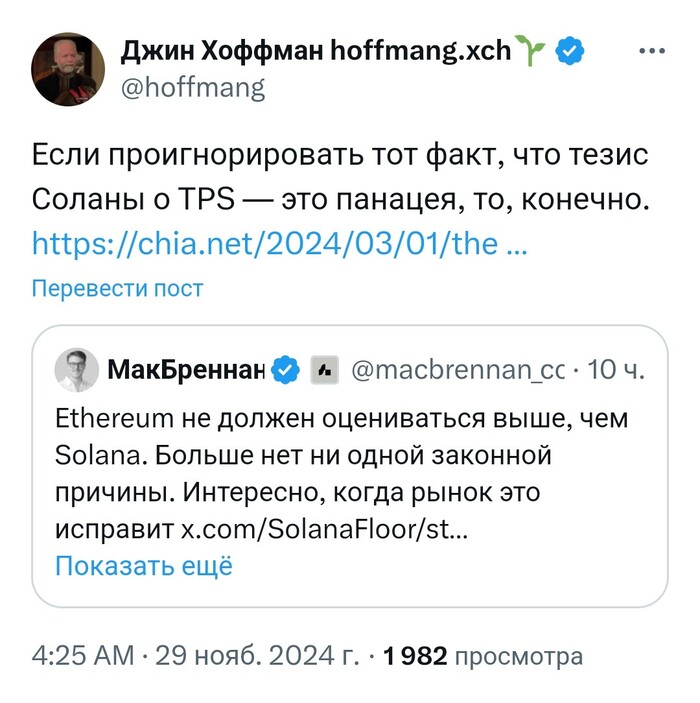Click the МакБреннан name in quoted post
Image resolution: width=700 pixels, height=703 pixels.
point(185,371)
